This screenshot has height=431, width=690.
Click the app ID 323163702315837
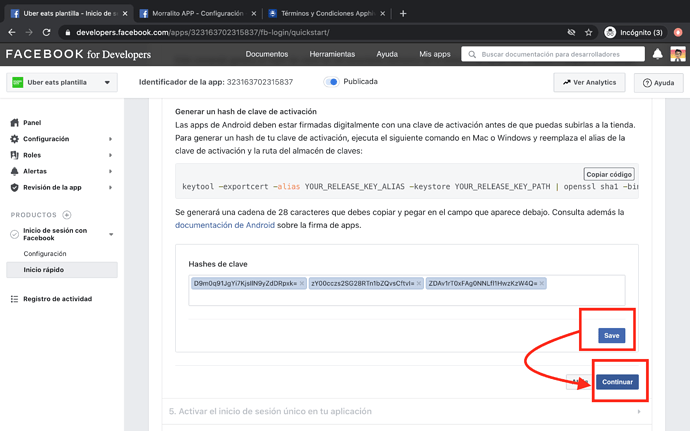tap(260, 82)
